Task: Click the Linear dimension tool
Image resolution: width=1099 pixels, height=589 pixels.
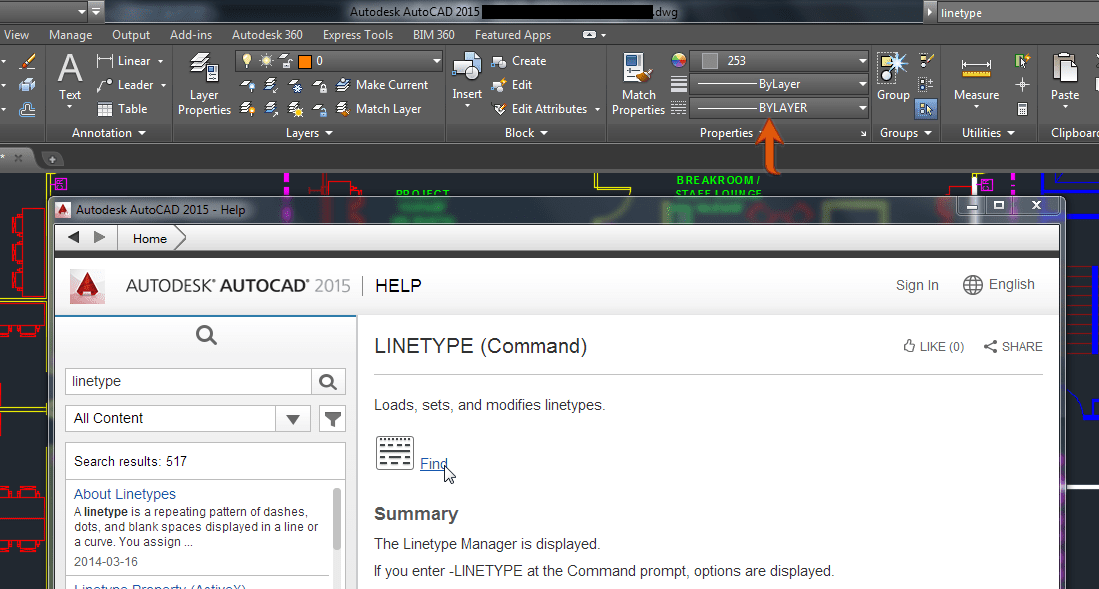Action: coord(125,61)
